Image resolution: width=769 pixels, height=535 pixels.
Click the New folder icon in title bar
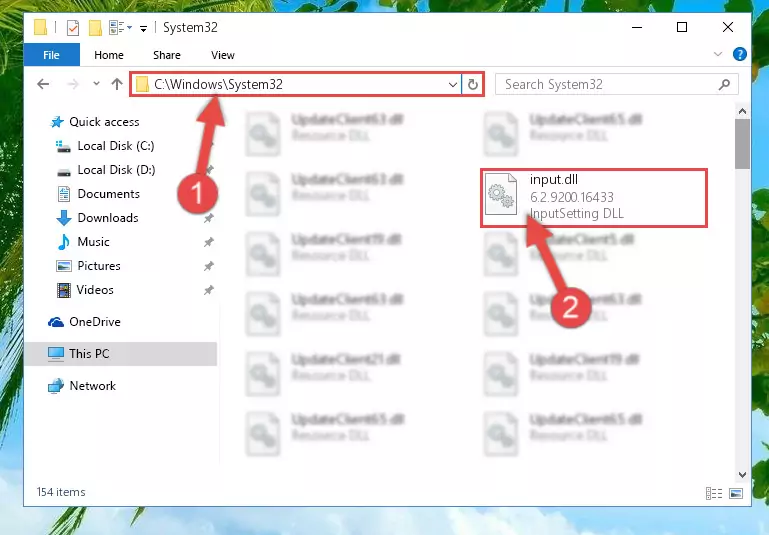click(95, 28)
